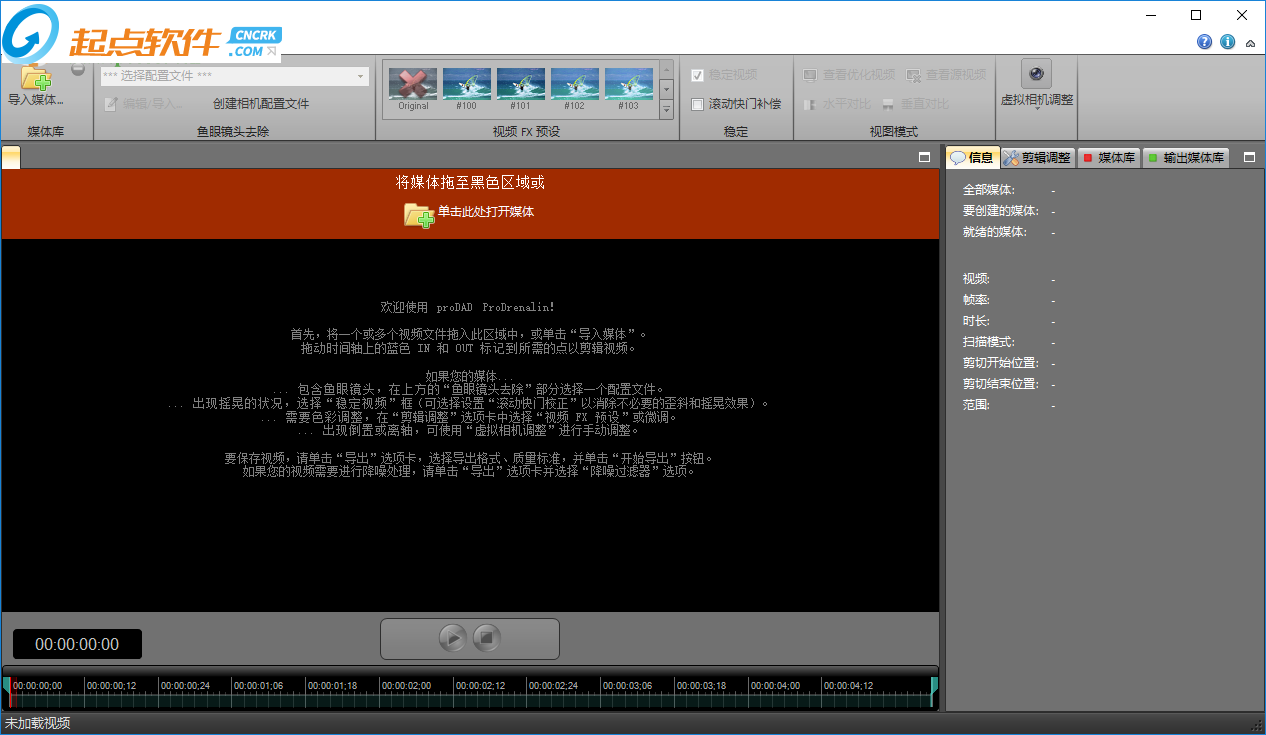Image resolution: width=1266 pixels, height=735 pixels.
Task: Click the FX preset gallery up arrow
Action: 666,69
